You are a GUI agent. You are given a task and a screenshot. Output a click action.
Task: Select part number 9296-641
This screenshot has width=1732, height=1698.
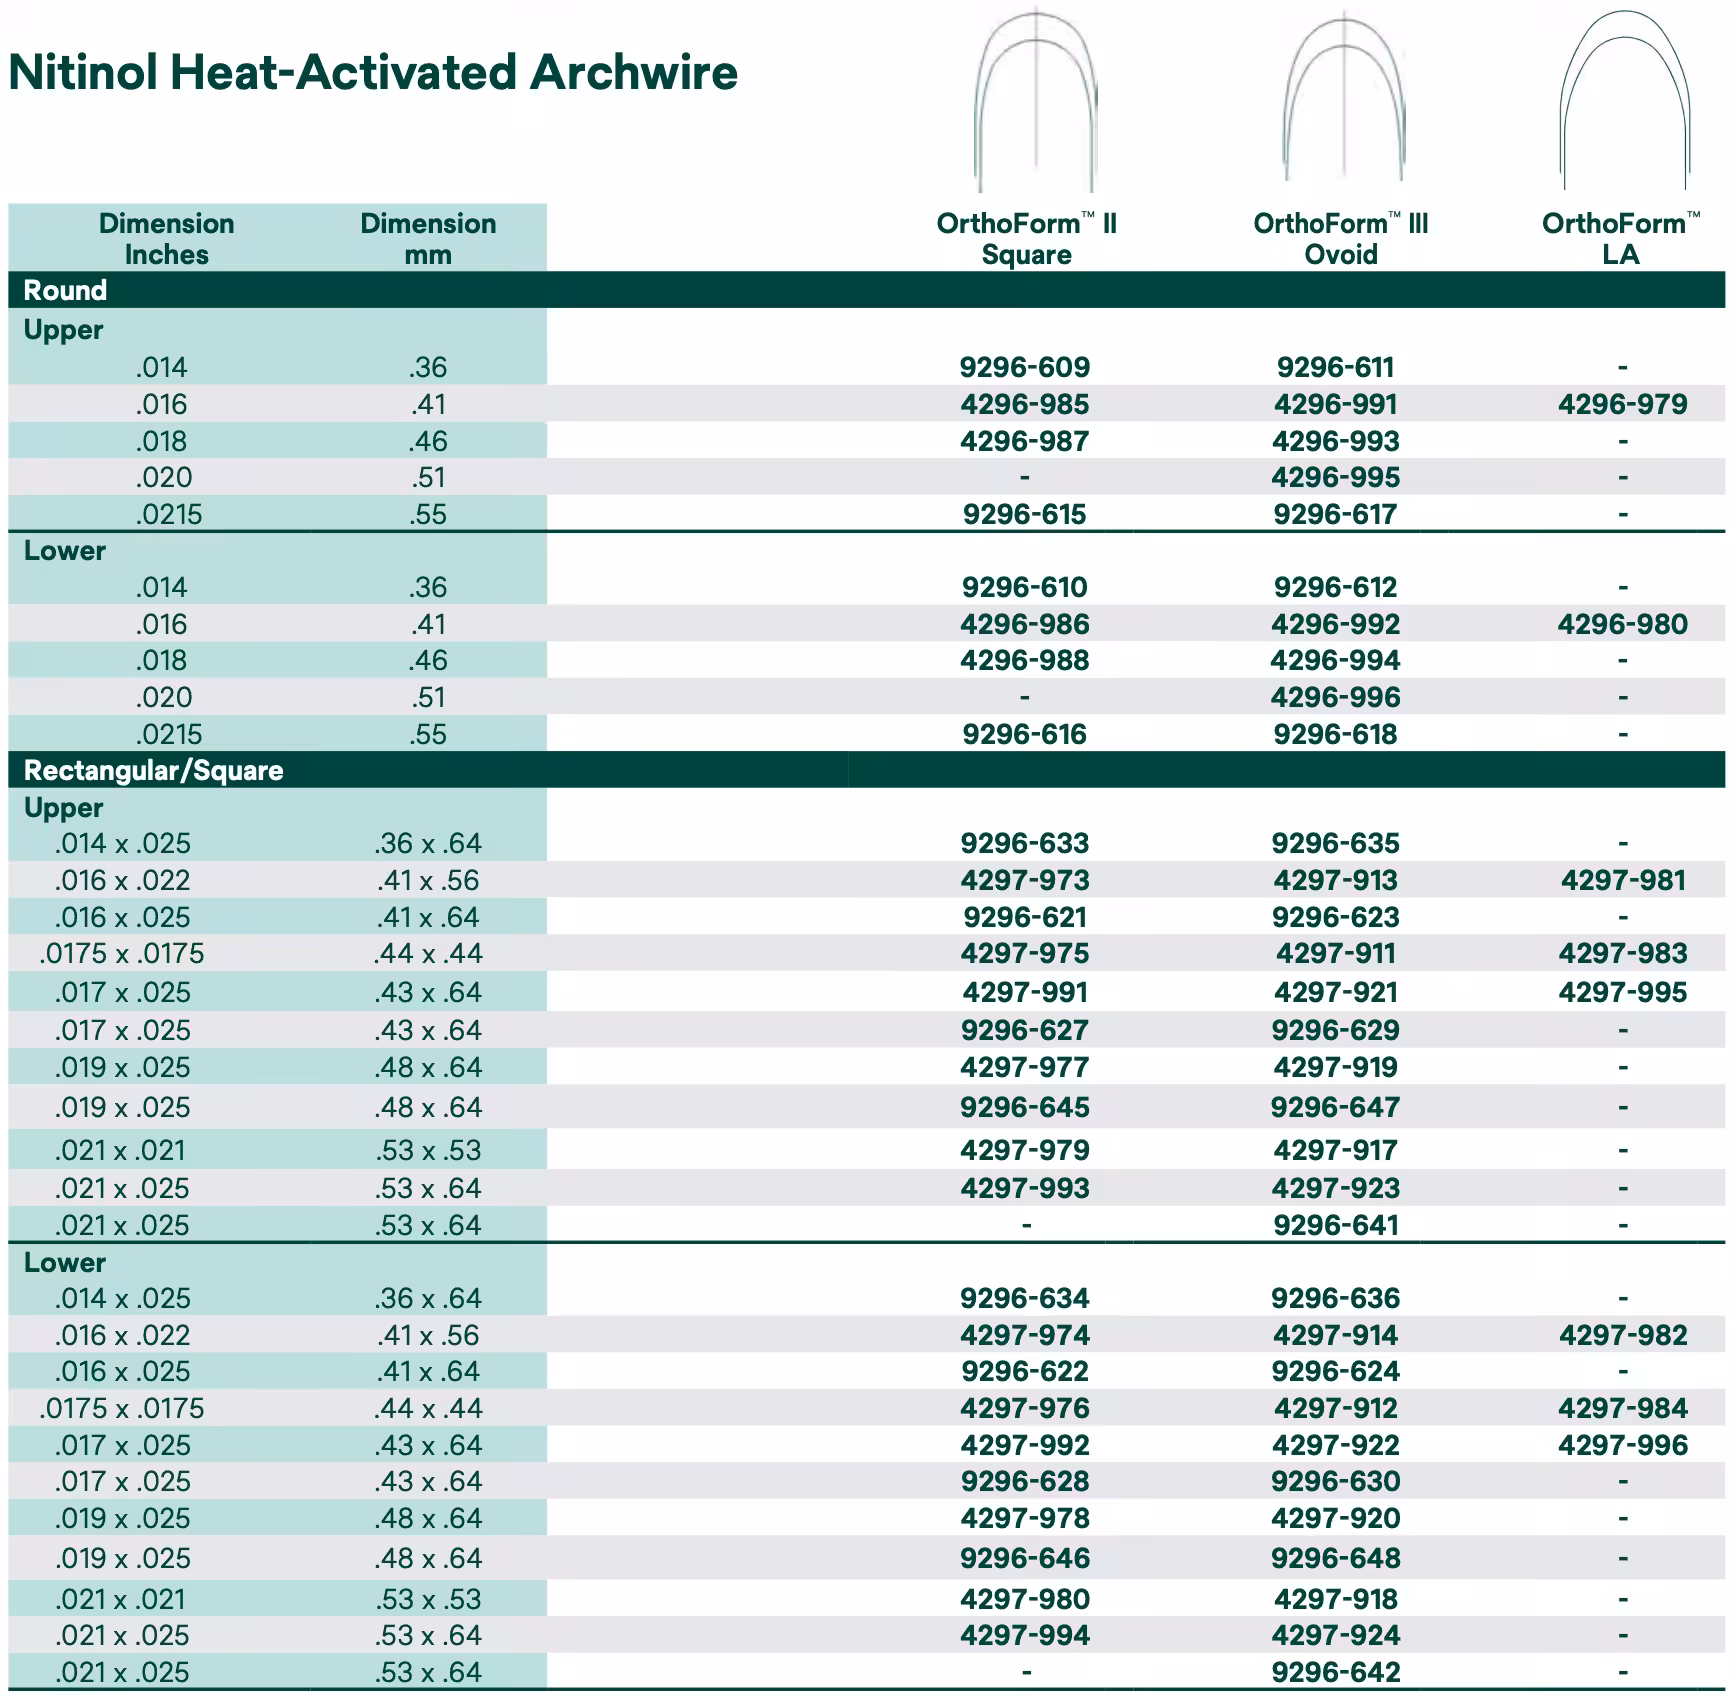pos(1336,1225)
